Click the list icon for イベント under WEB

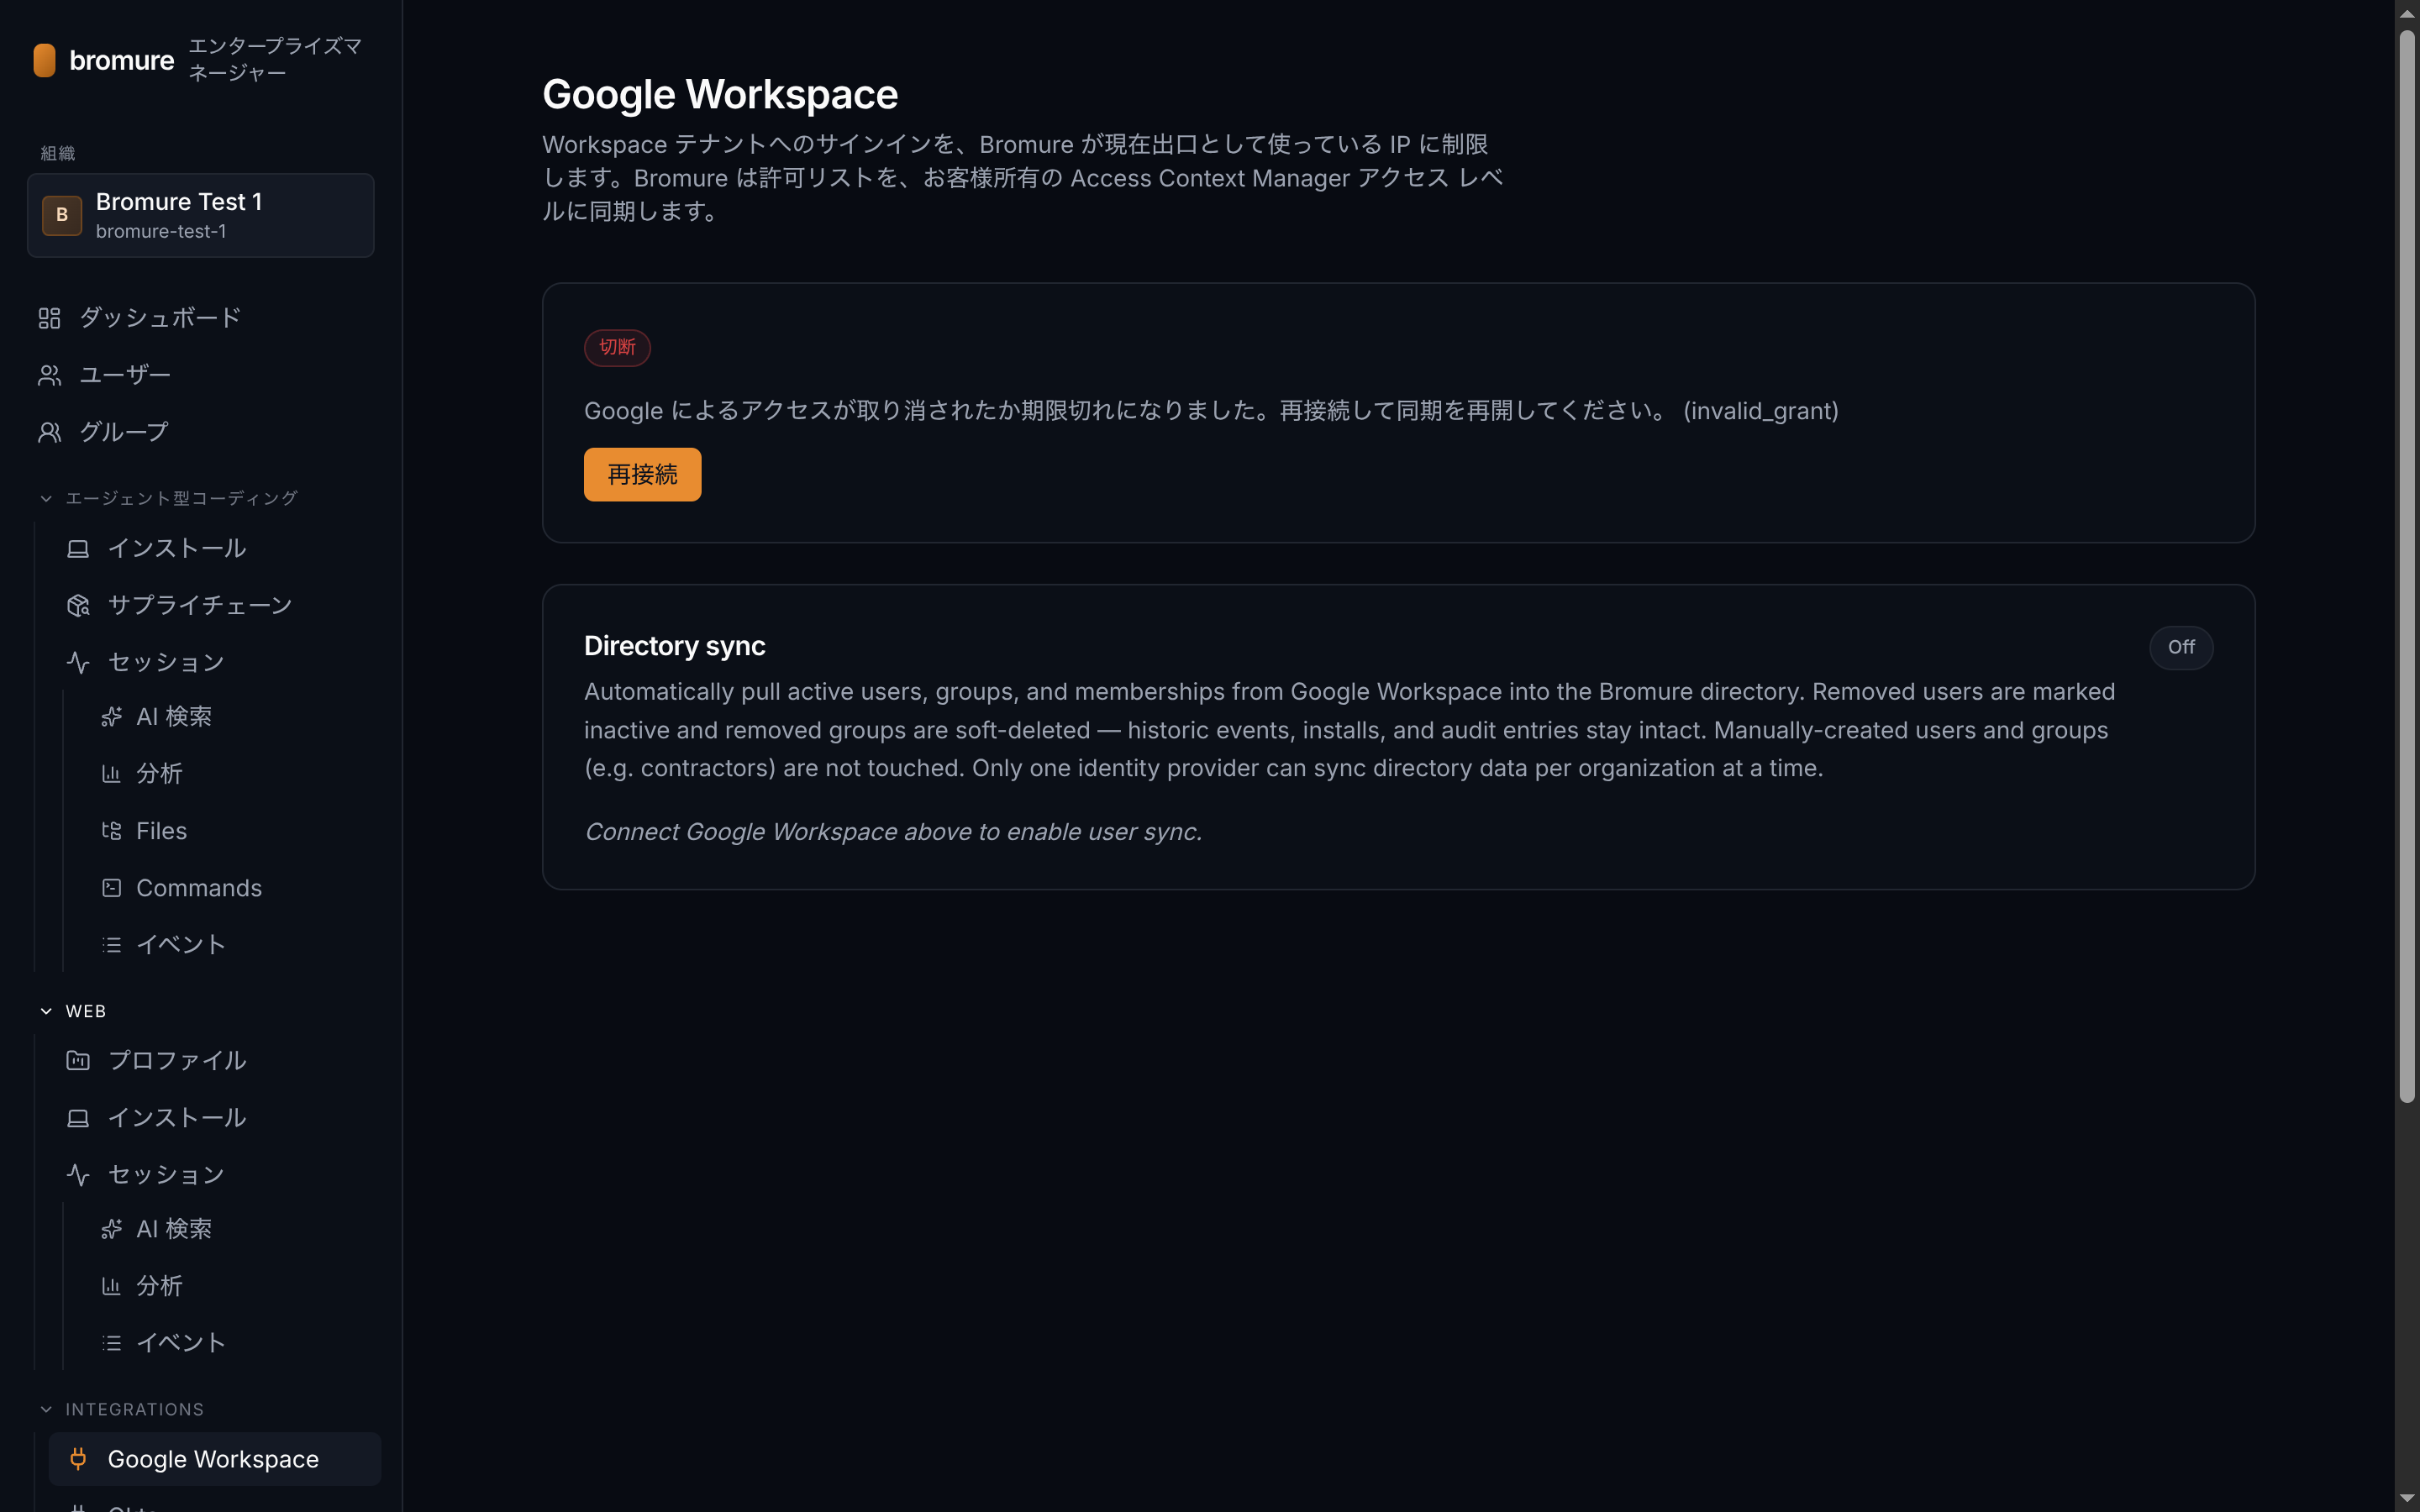click(111, 1342)
